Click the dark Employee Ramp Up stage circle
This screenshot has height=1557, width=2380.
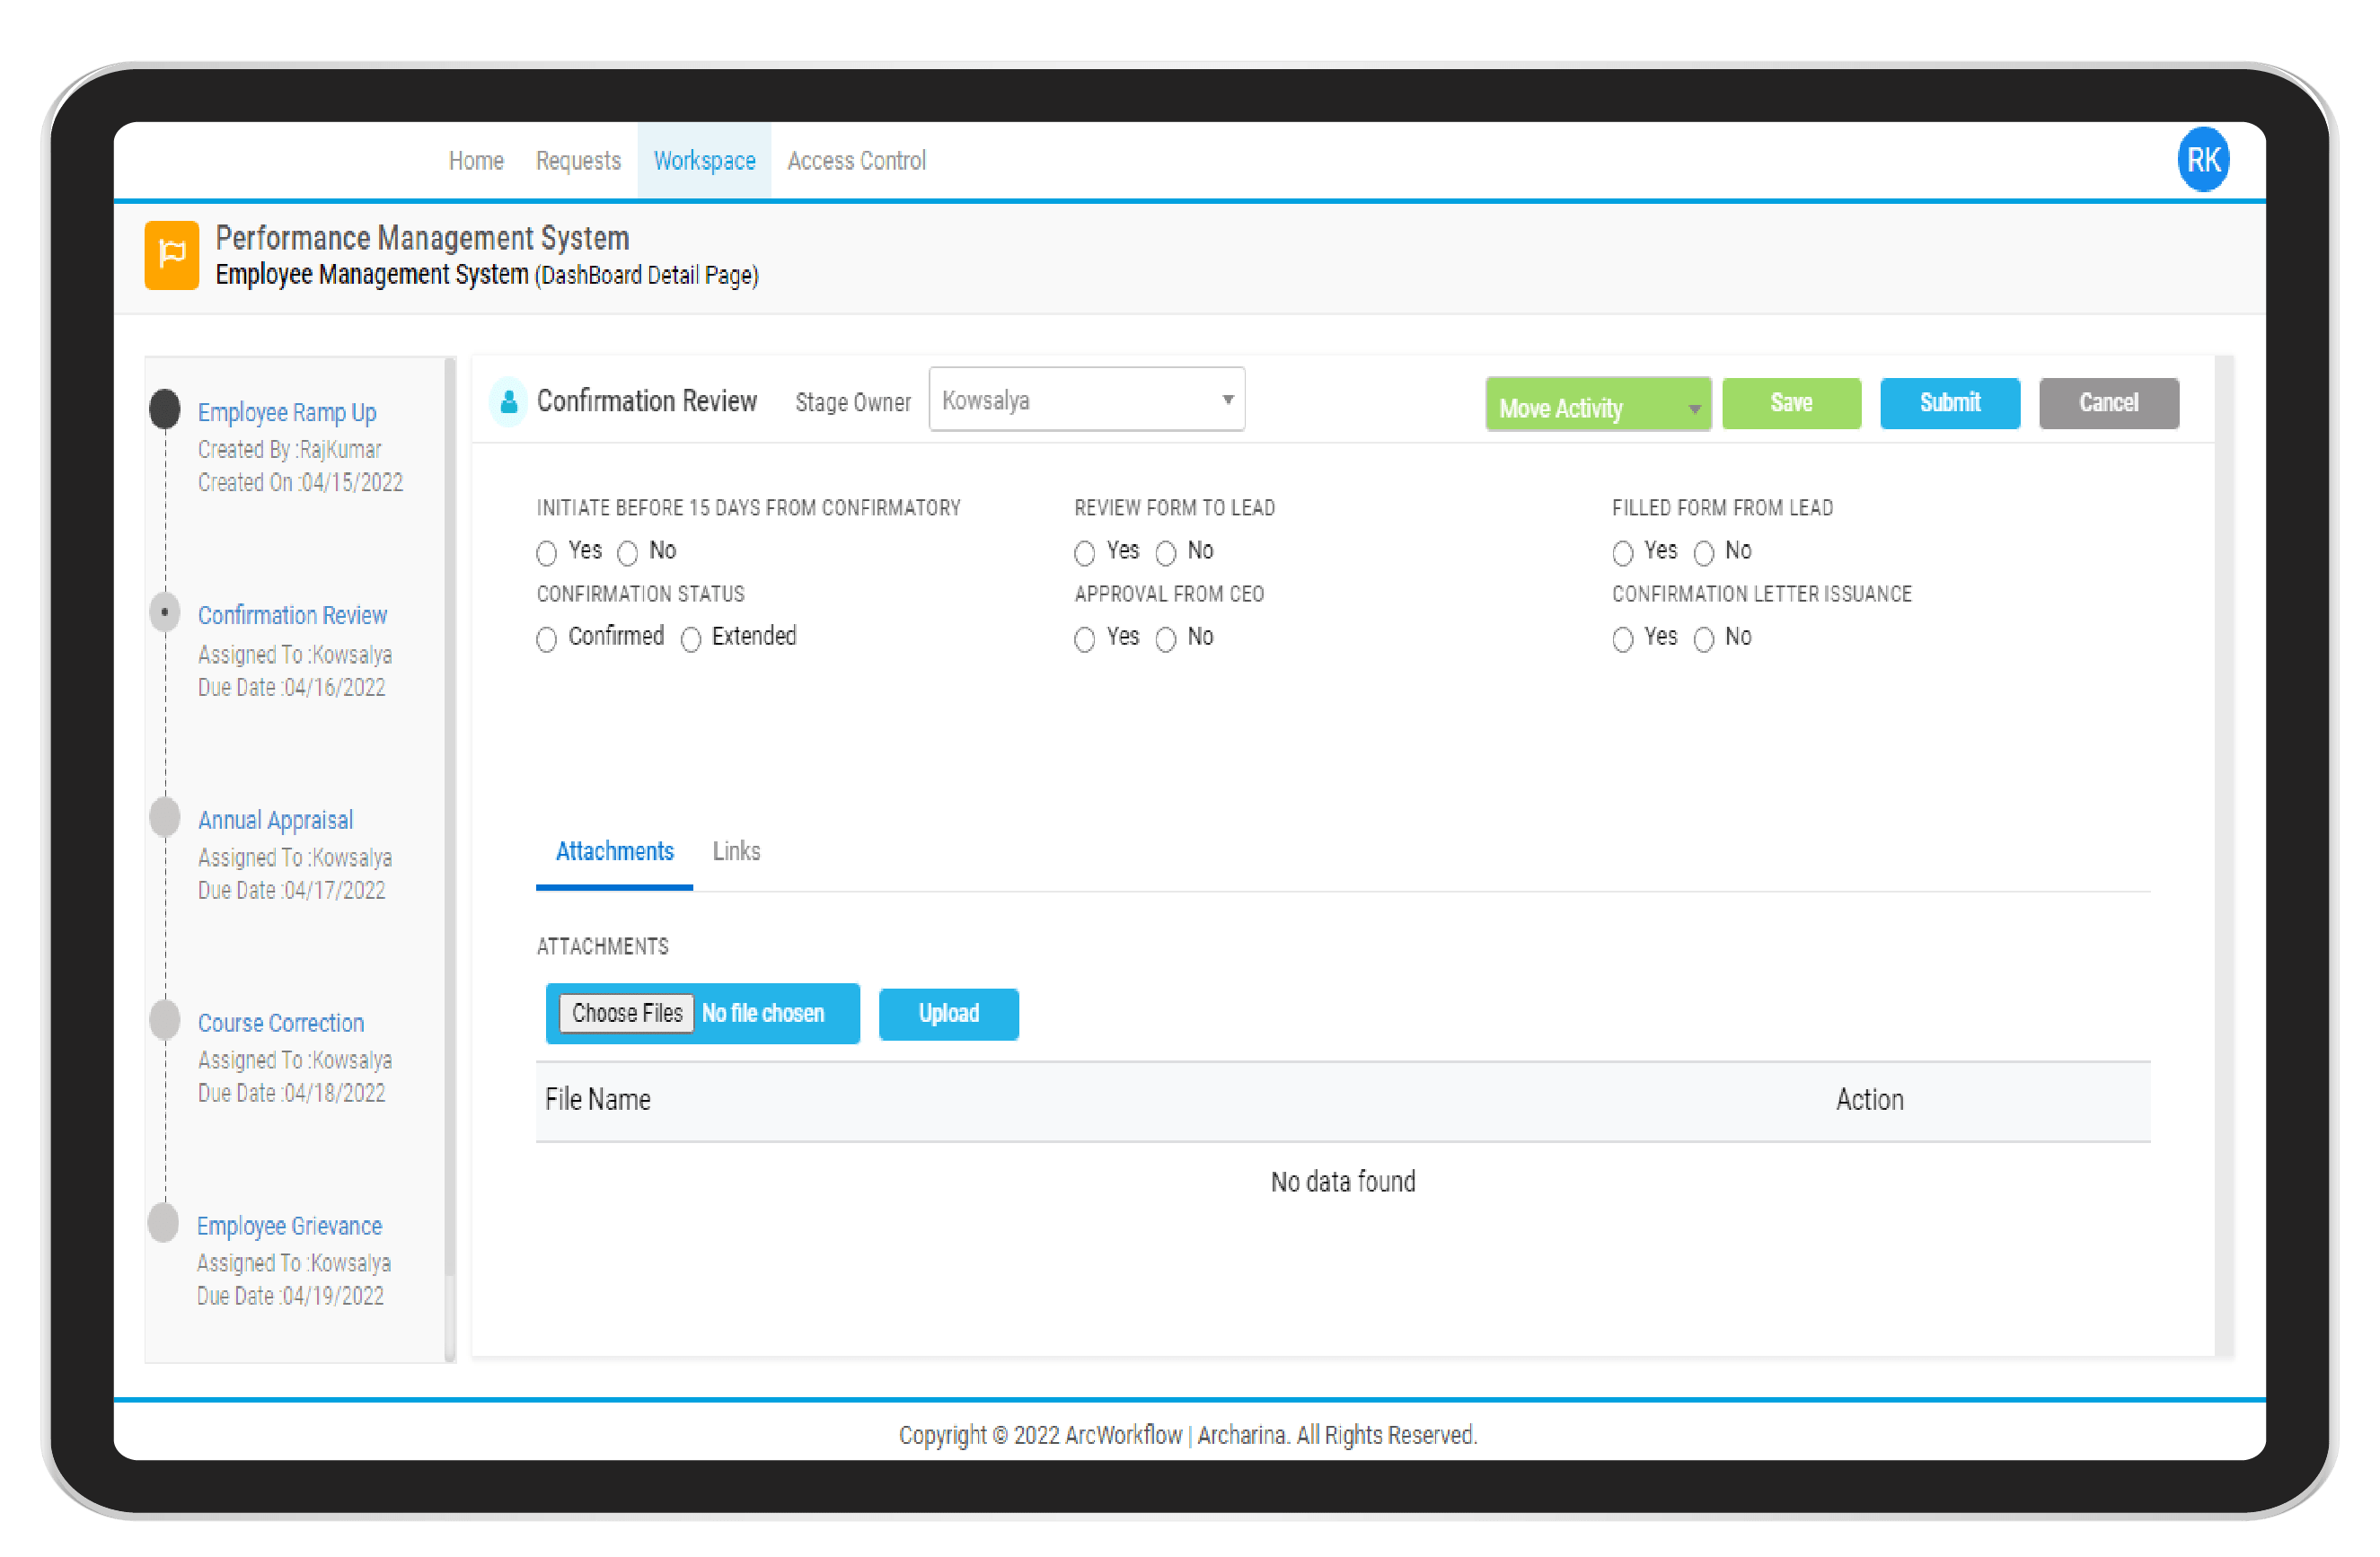[165, 409]
